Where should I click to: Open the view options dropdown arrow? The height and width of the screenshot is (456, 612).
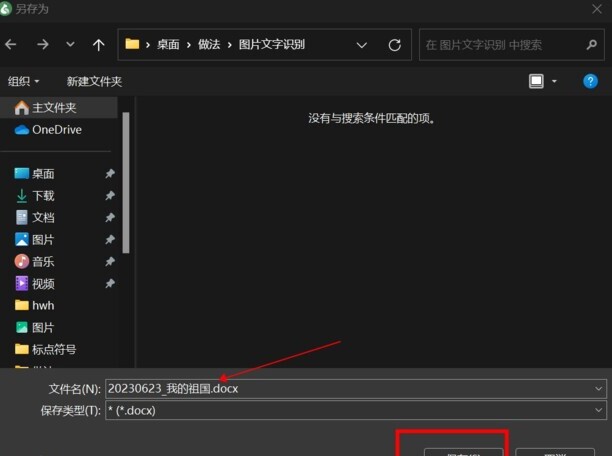[554, 82]
